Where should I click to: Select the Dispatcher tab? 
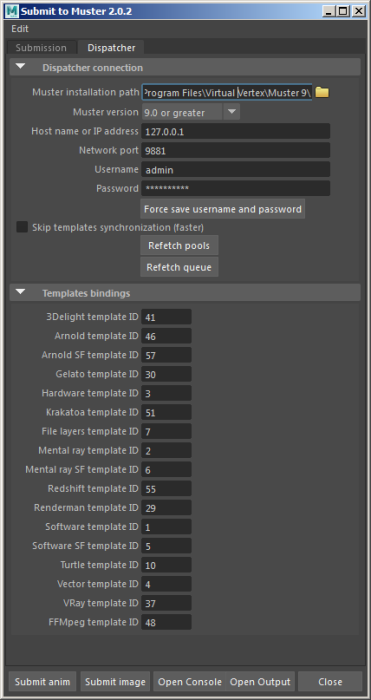point(111,48)
